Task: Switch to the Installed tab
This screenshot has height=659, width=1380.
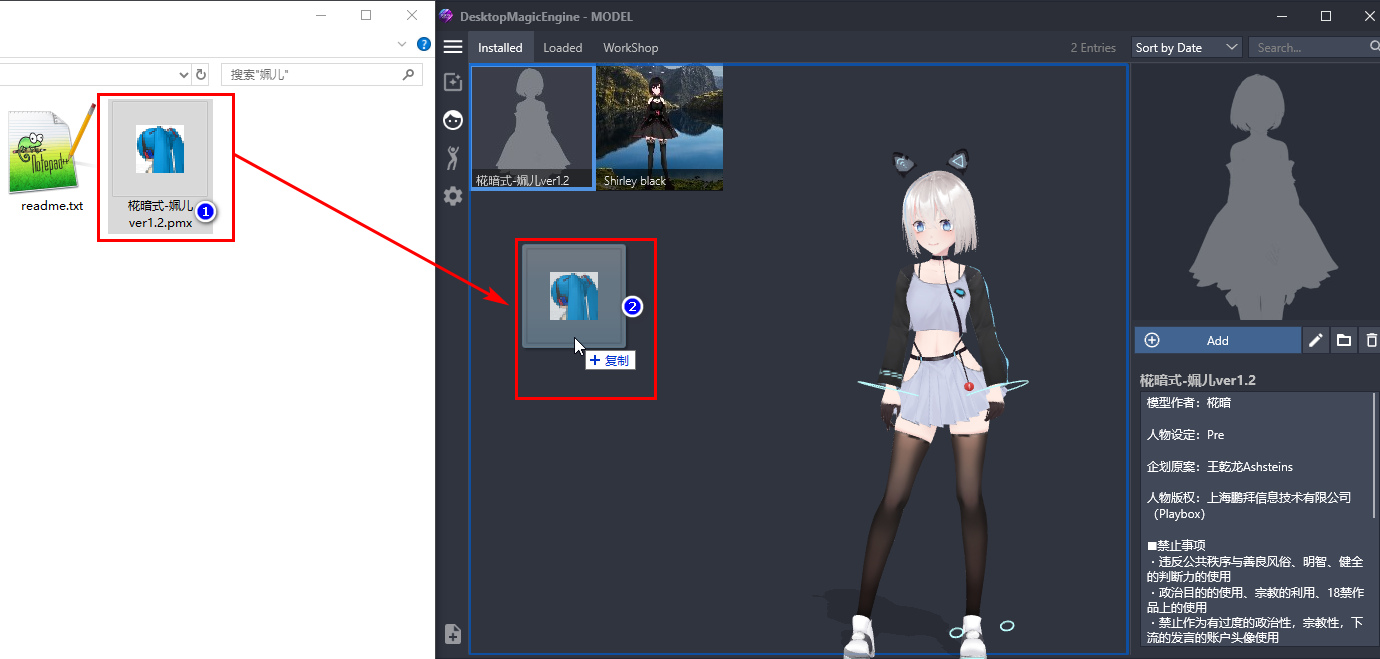Action: (x=500, y=47)
